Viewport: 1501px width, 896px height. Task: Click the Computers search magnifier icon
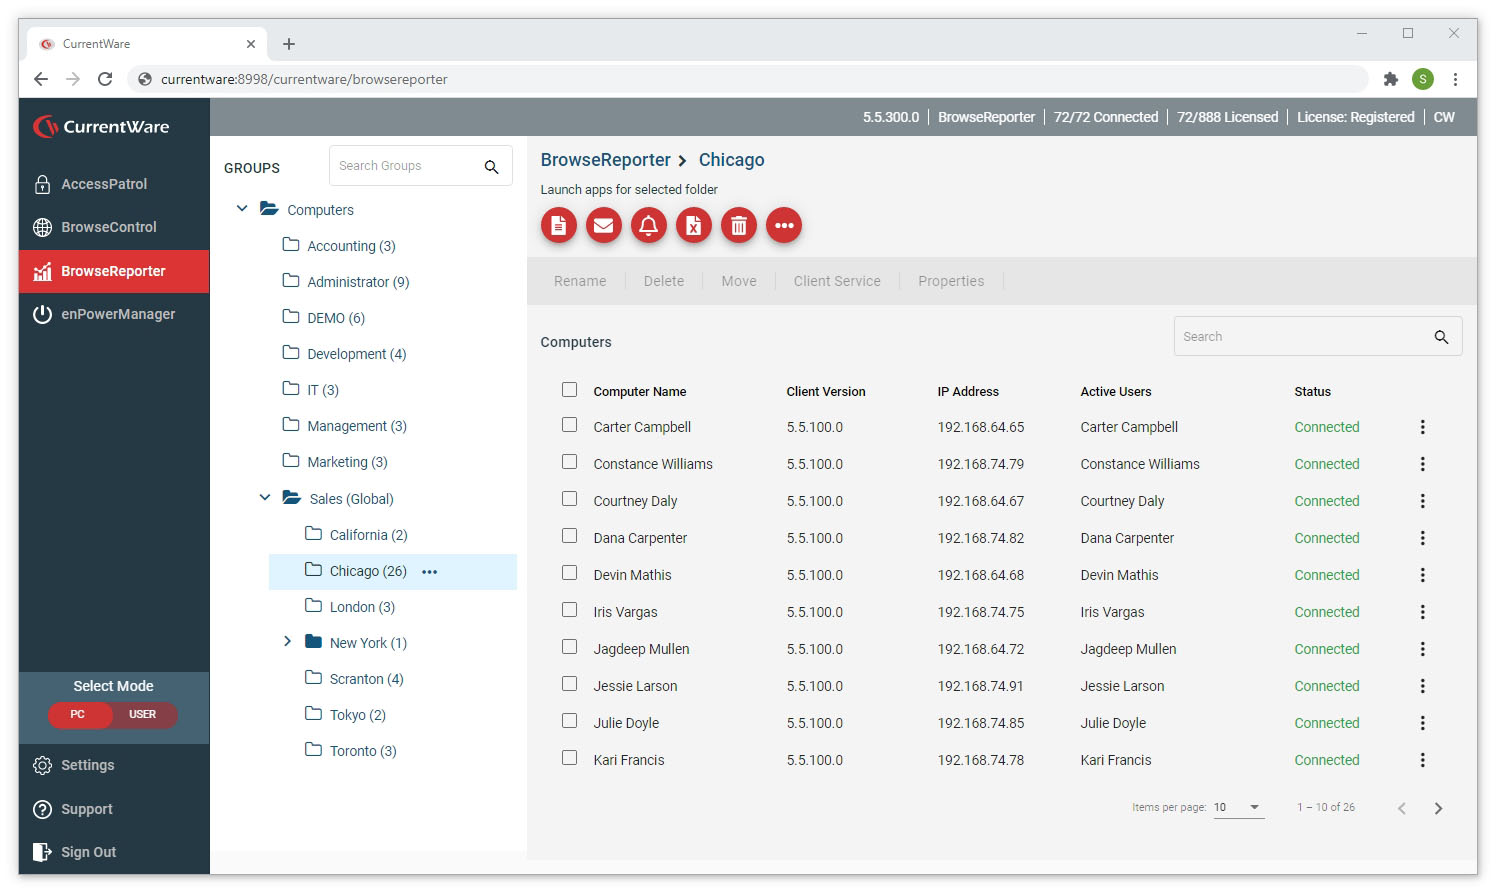click(1441, 337)
